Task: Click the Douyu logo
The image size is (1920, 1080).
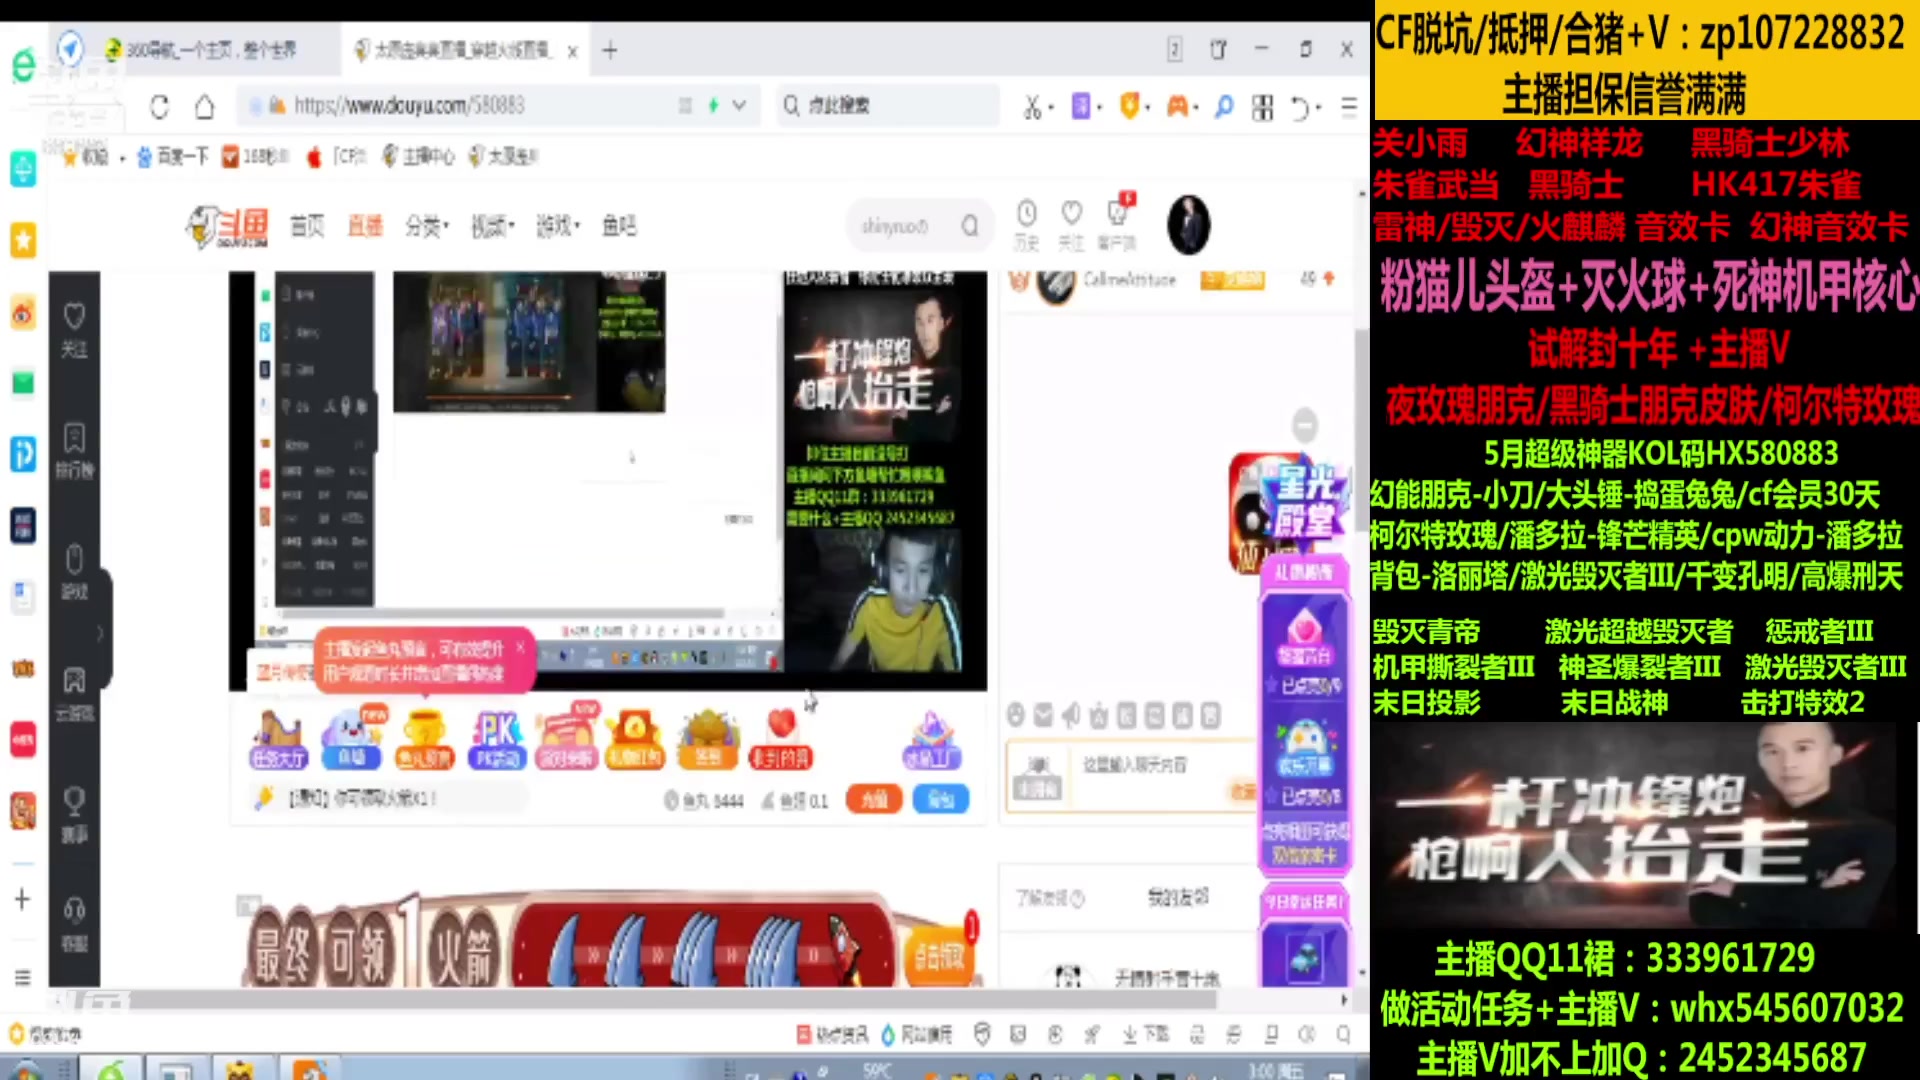Action: click(x=228, y=227)
